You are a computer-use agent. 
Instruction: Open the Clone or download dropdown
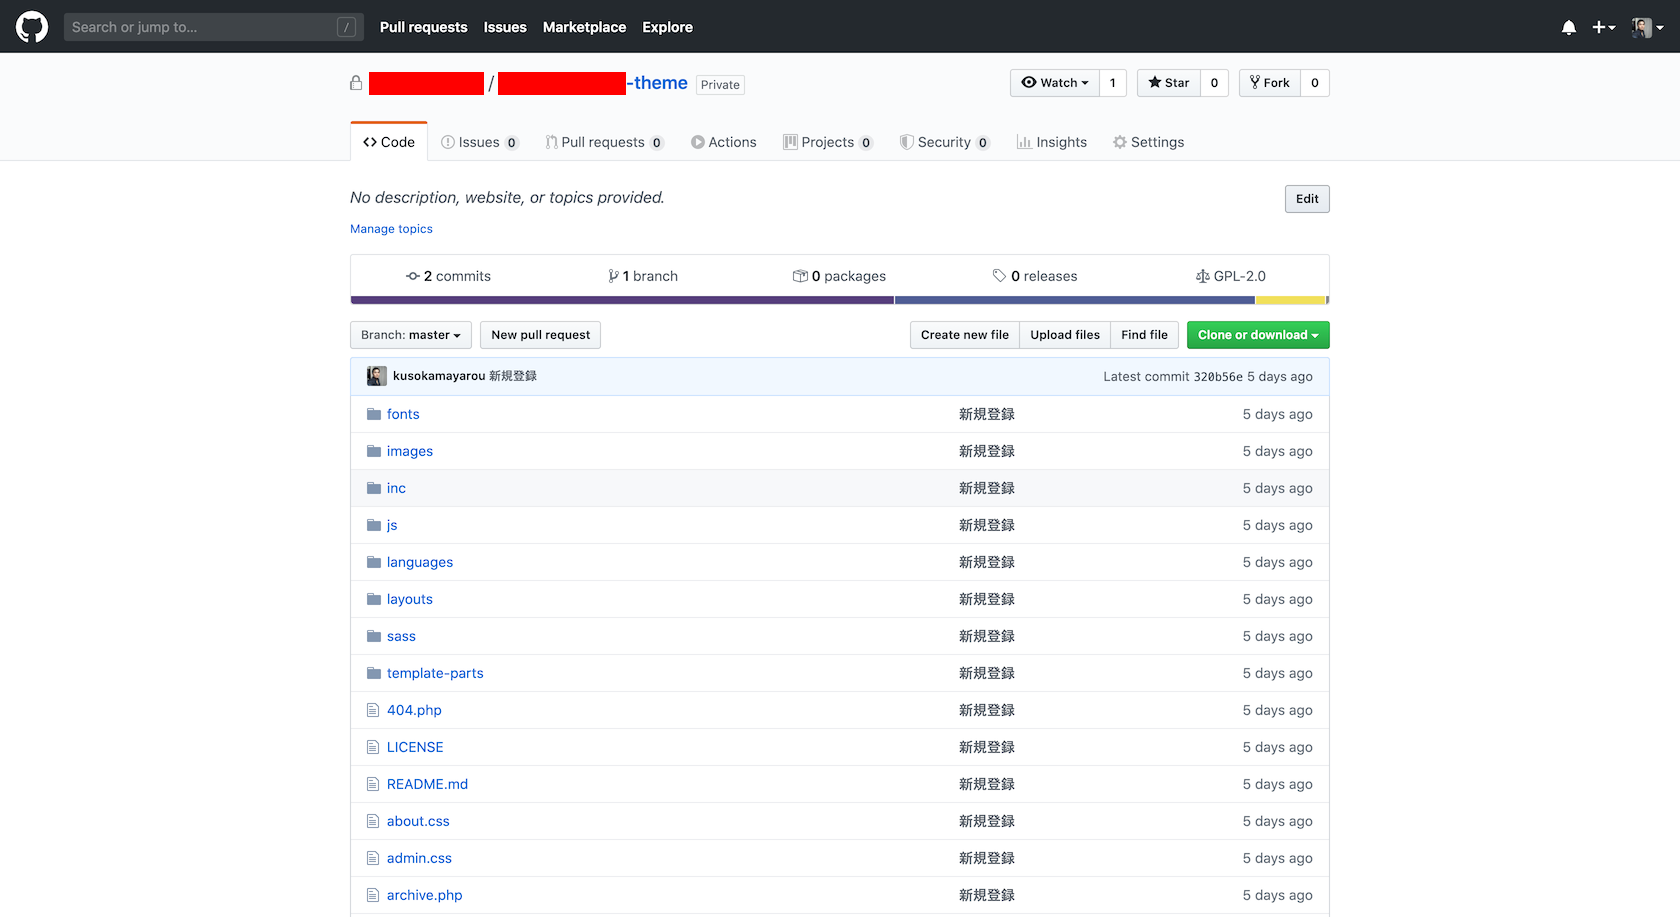1257,334
